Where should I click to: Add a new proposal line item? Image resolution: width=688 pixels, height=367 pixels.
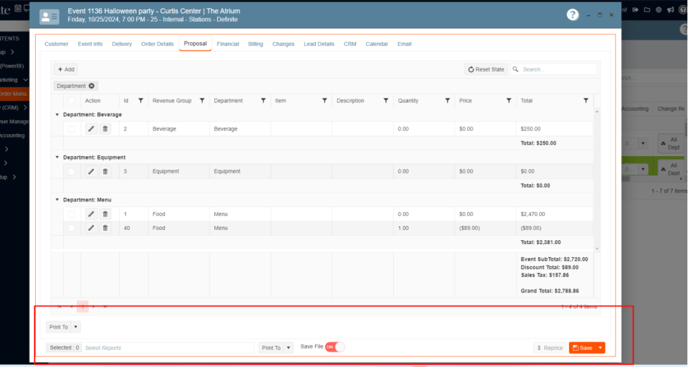coord(66,69)
